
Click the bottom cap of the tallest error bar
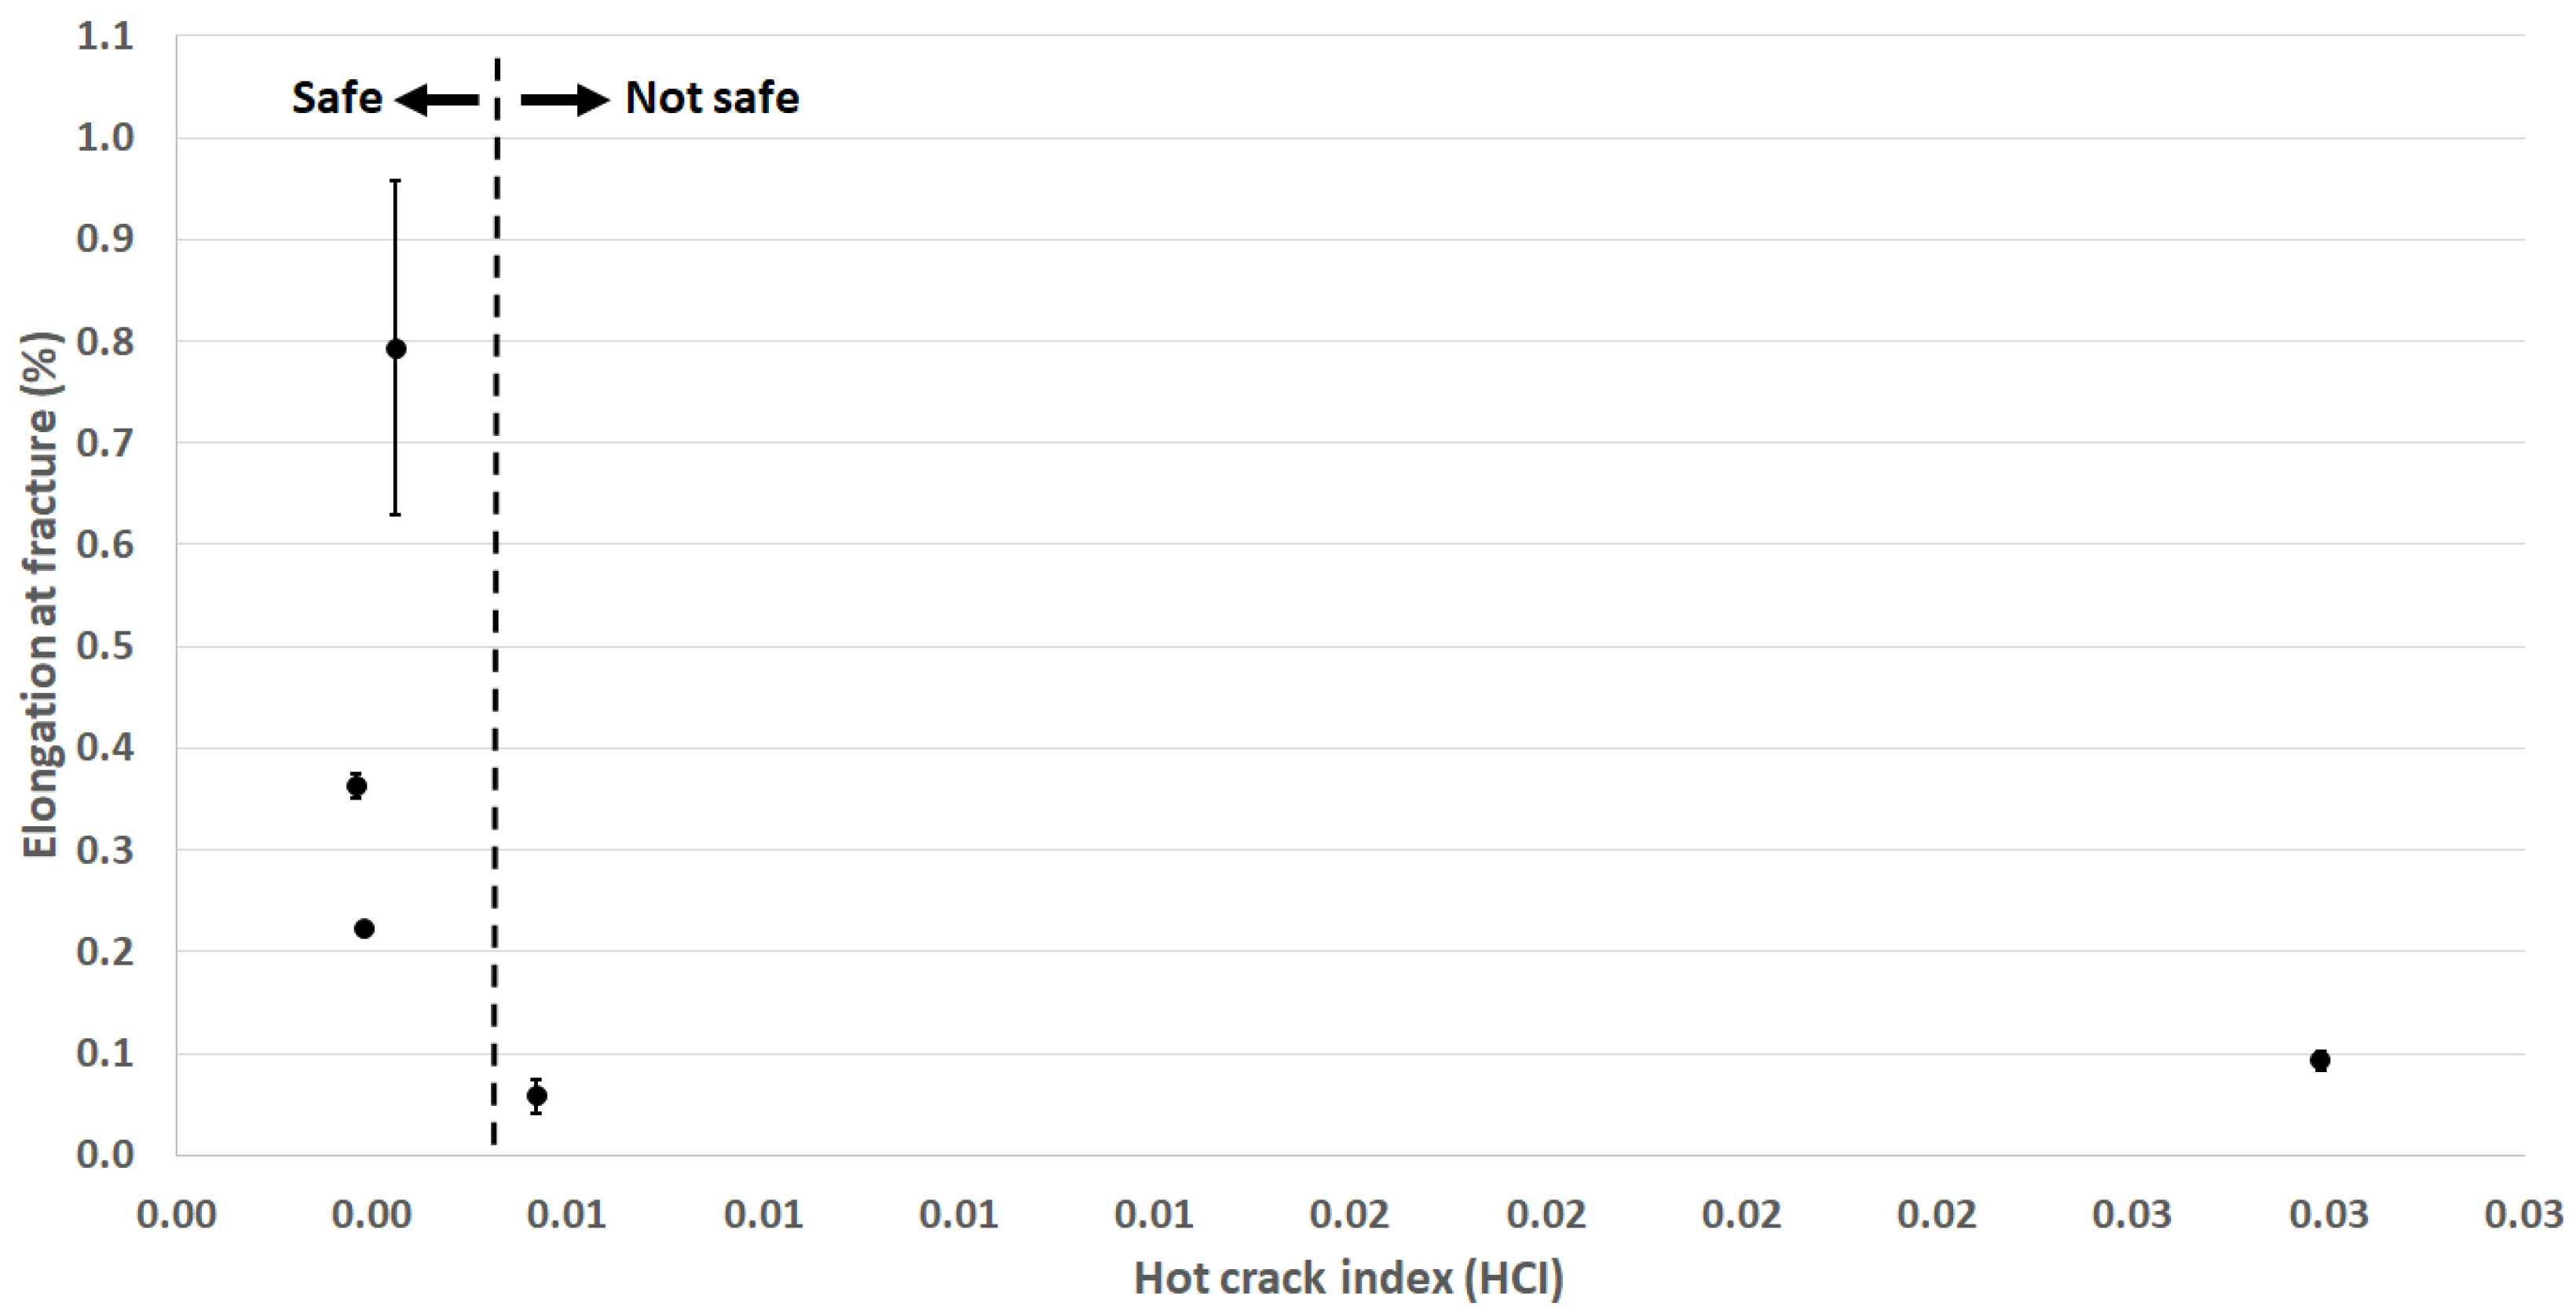(395, 514)
